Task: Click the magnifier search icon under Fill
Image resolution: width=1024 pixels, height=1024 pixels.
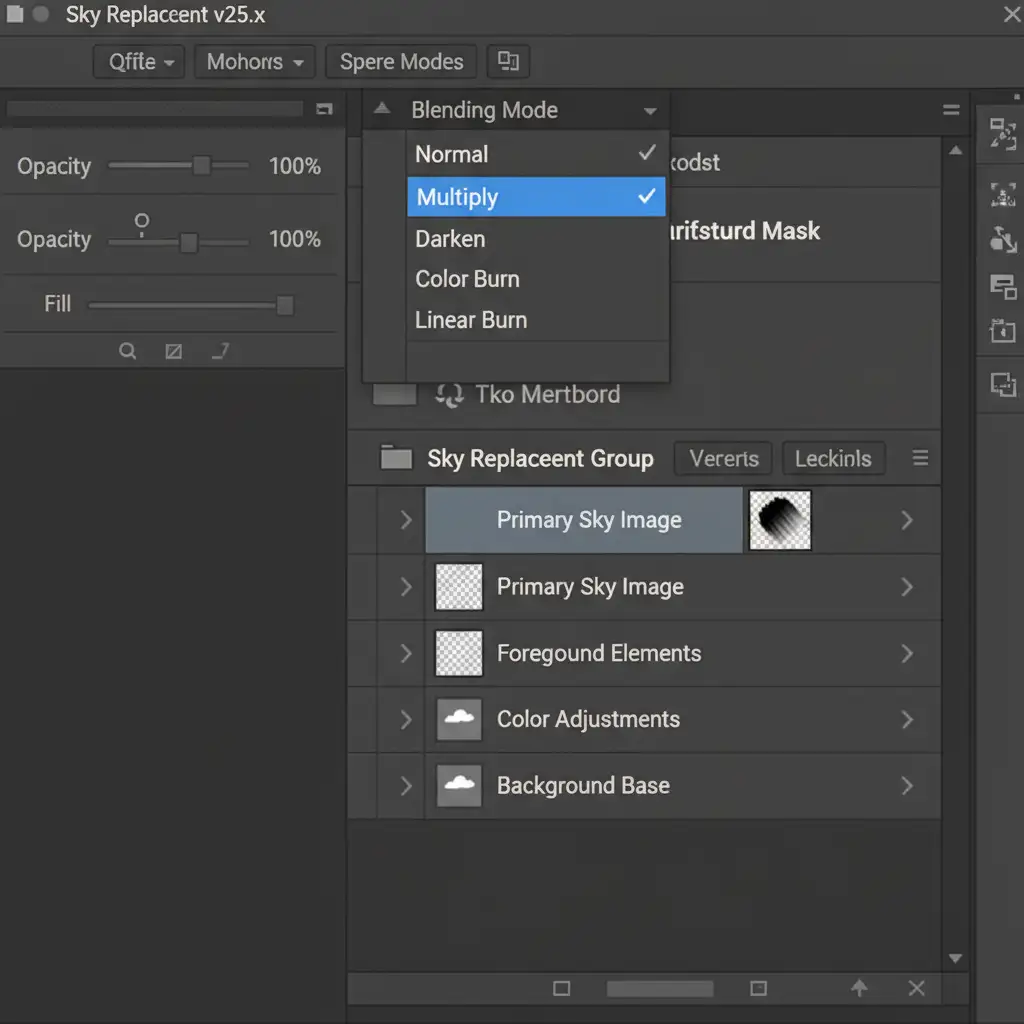Action: 127,351
